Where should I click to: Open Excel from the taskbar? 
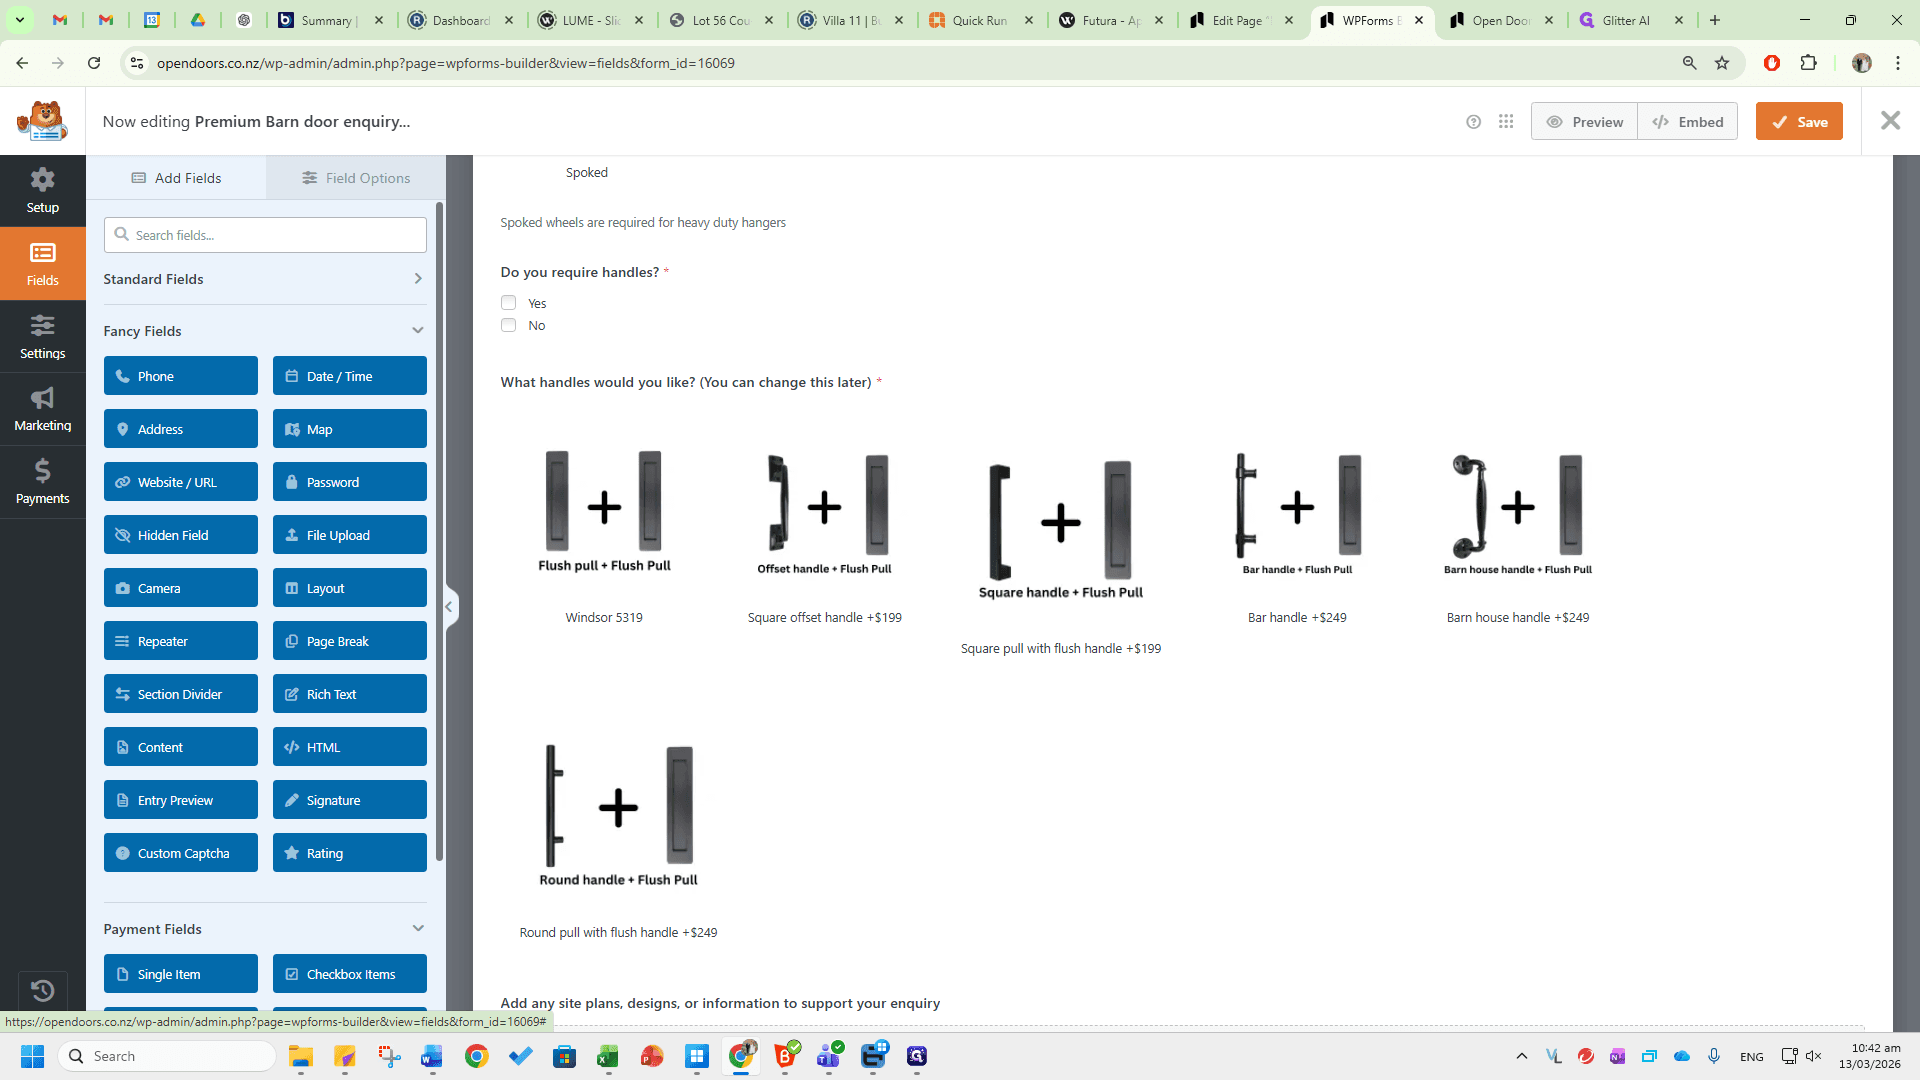tap(608, 1056)
